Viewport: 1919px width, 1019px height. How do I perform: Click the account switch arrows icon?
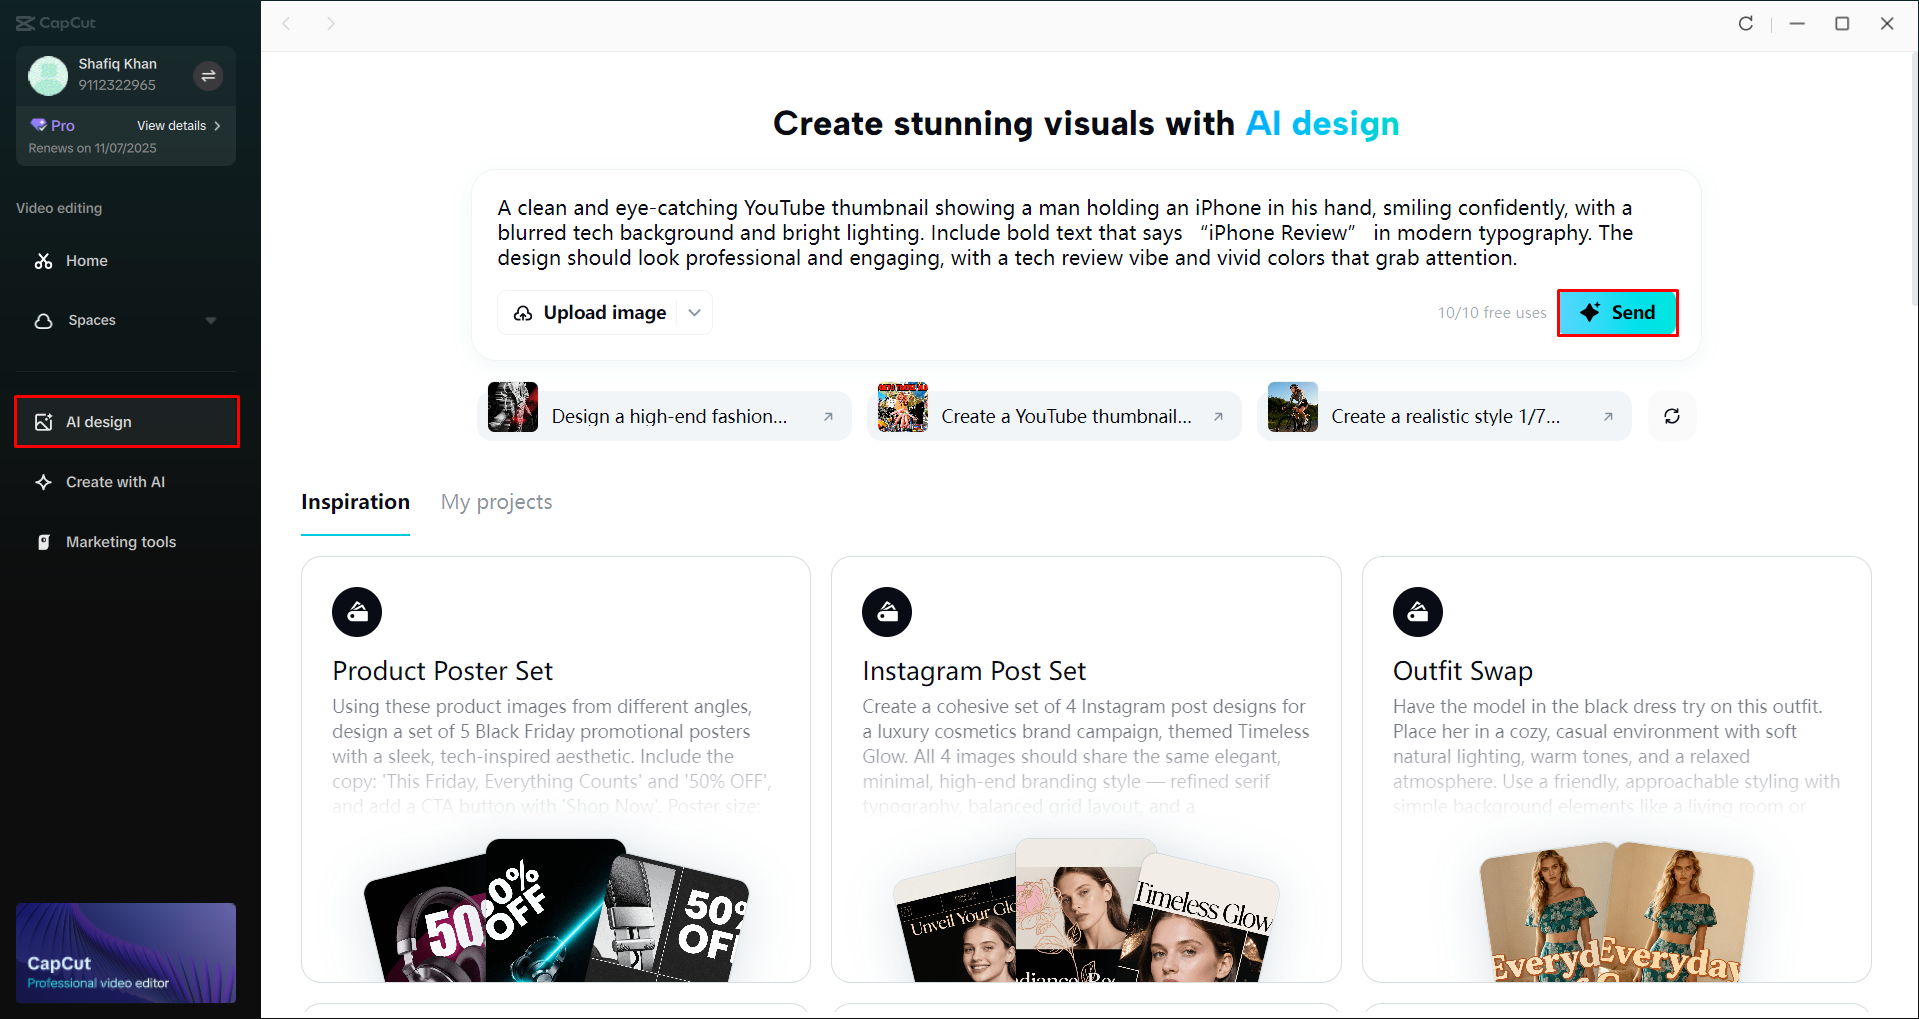tap(208, 75)
